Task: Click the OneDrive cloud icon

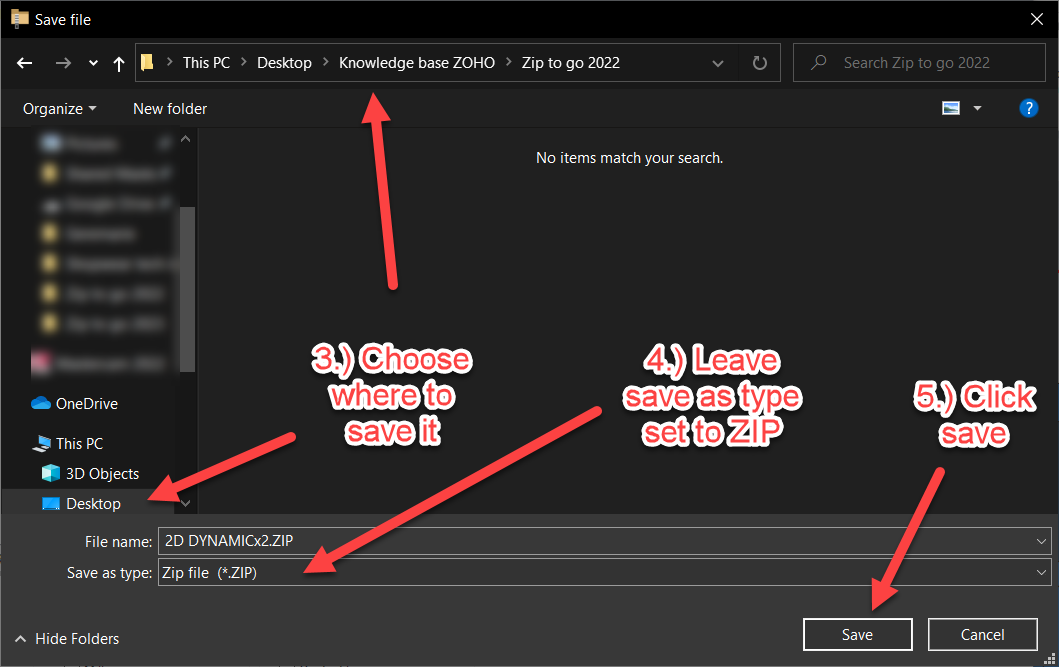Action: (x=41, y=403)
